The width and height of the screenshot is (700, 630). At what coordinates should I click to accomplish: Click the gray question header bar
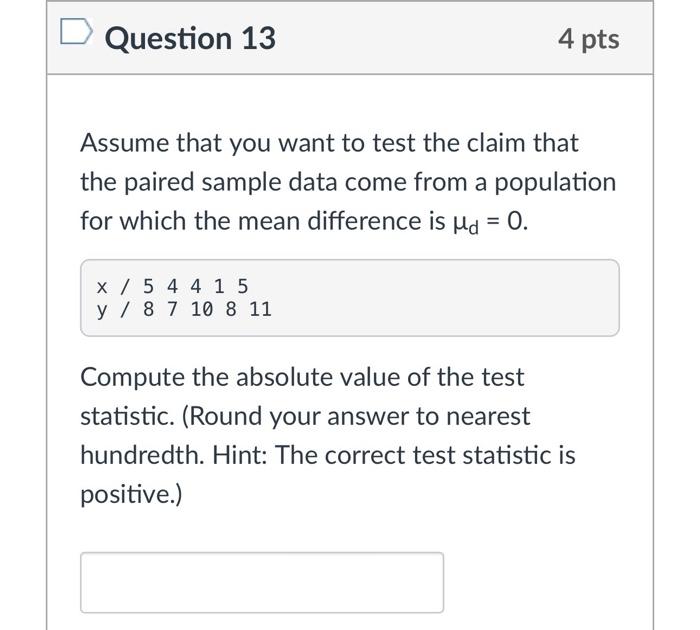click(x=350, y=38)
